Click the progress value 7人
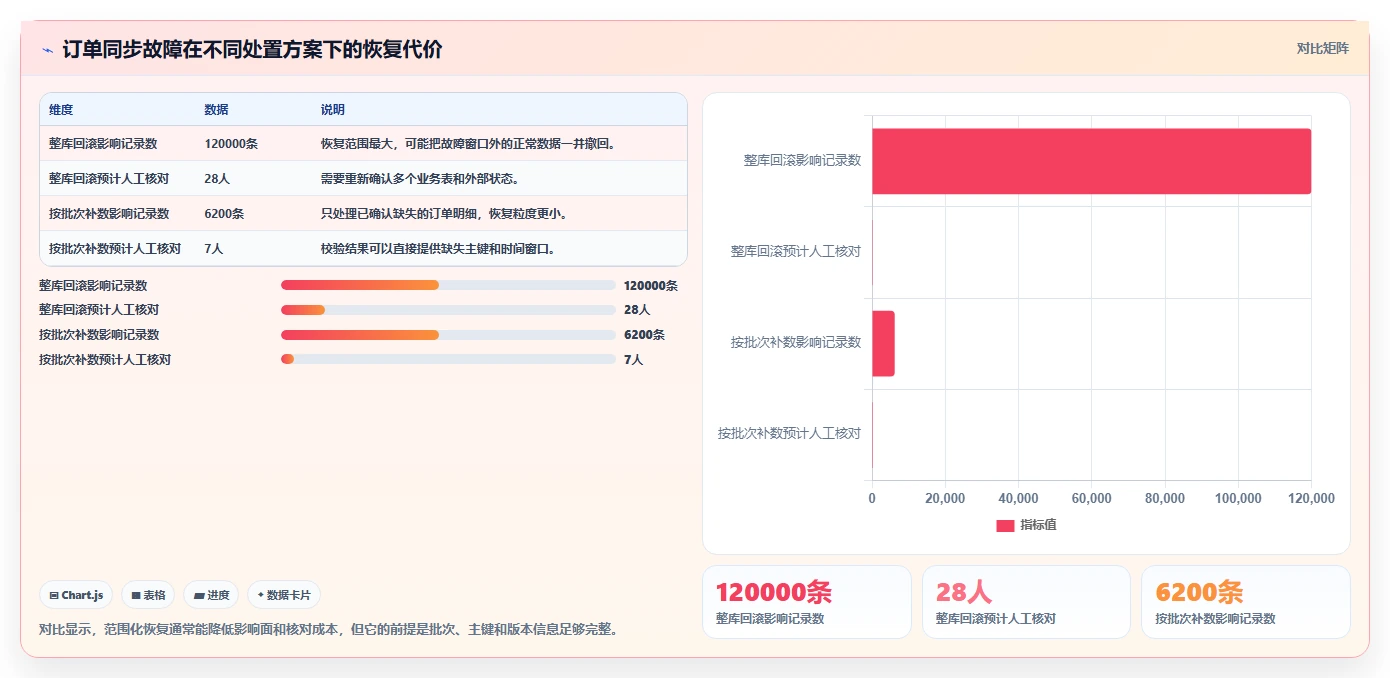The height and width of the screenshot is (678, 1390). click(633, 360)
